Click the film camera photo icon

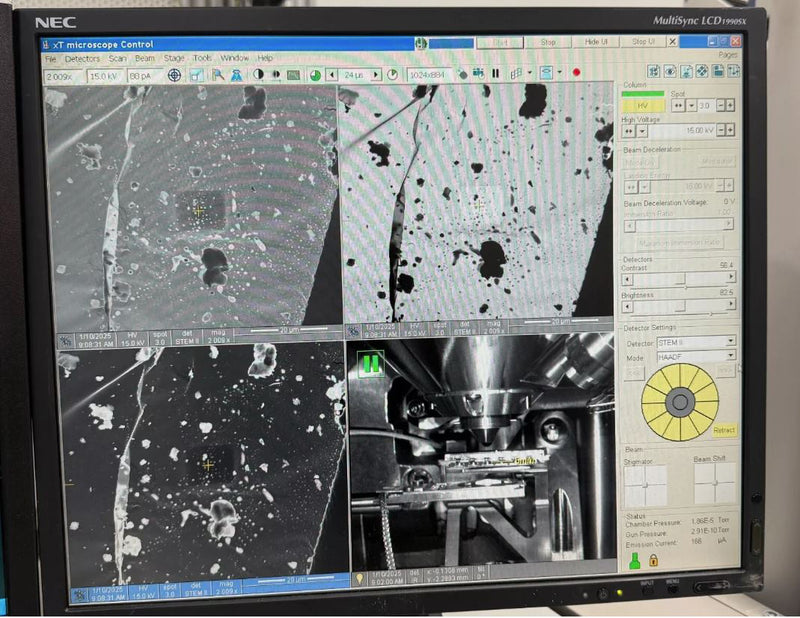[x=479, y=74]
